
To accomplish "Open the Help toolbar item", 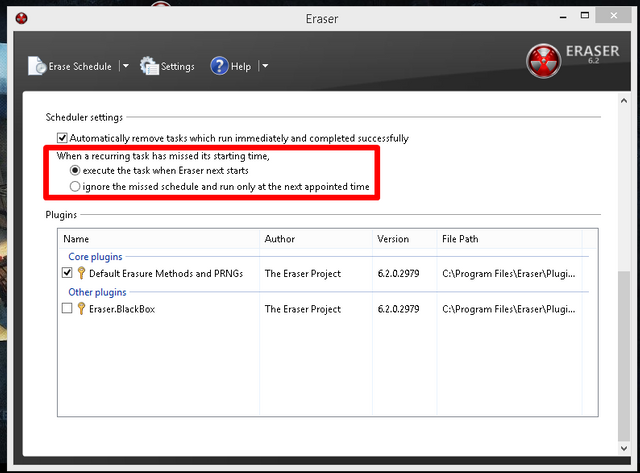I will 231,66.
